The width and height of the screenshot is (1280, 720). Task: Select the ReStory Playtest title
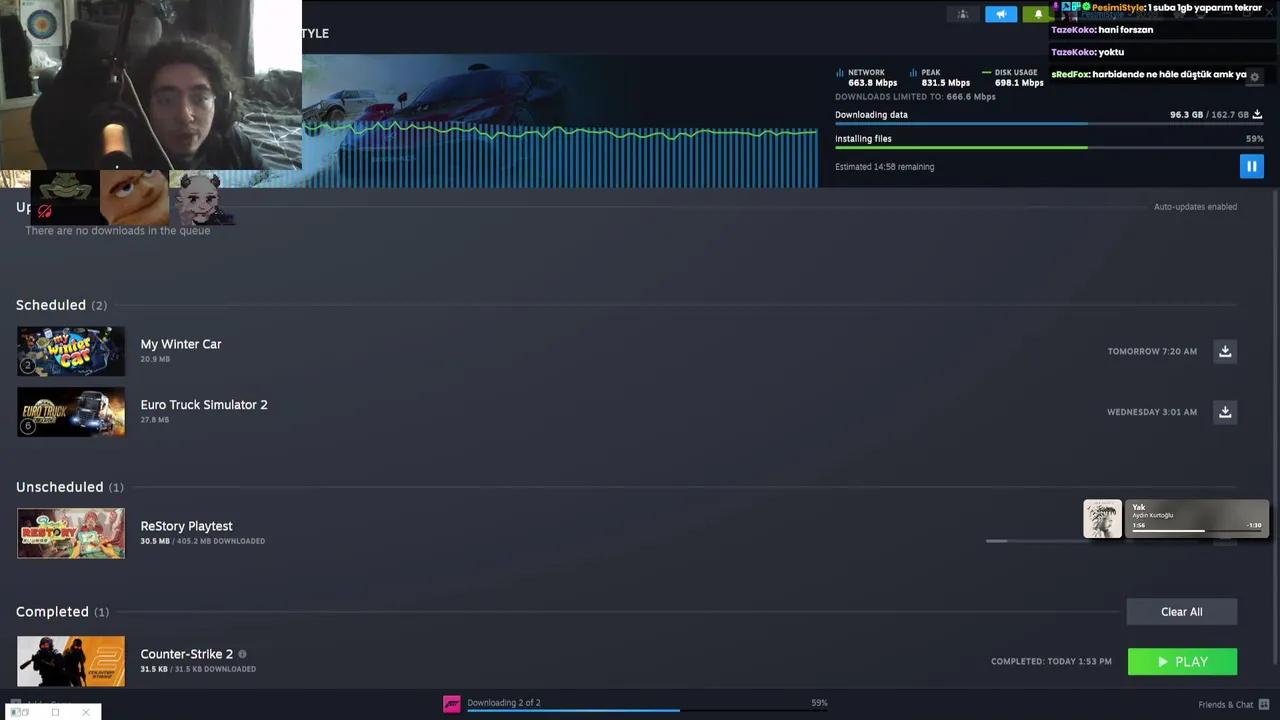[186, 526]
